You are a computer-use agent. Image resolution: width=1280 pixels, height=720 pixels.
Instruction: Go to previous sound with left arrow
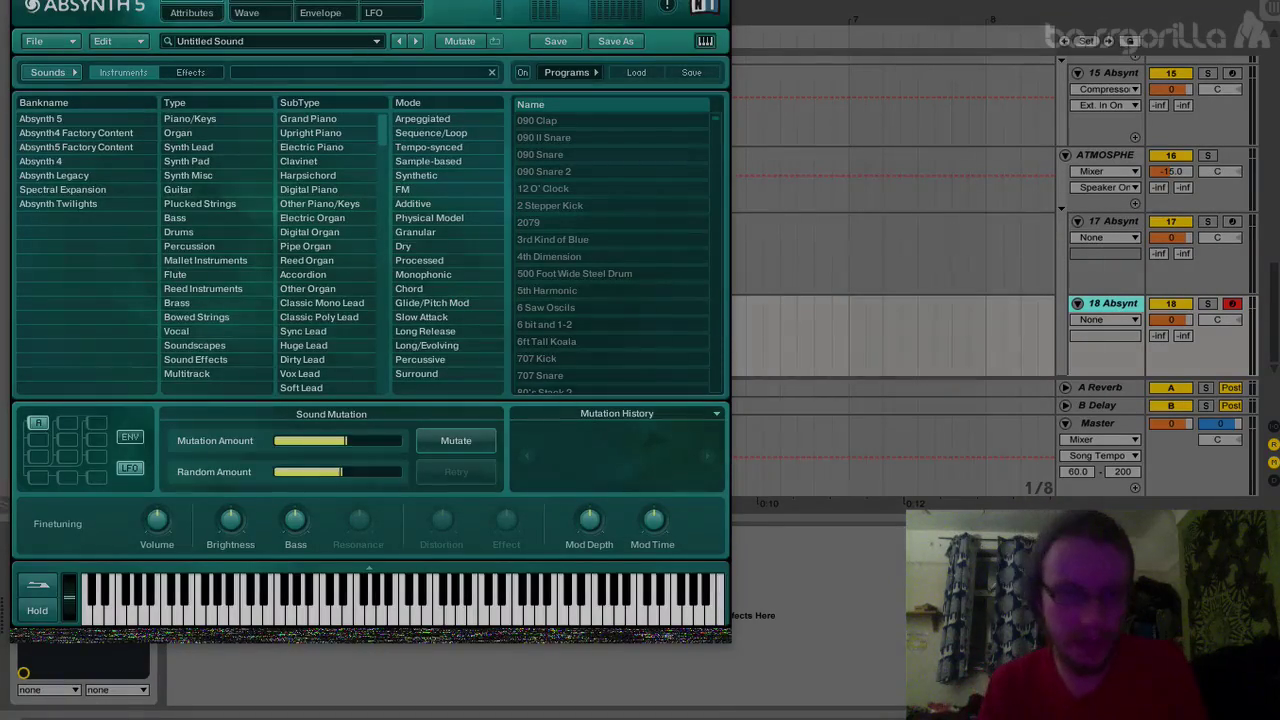tap(399, 41)
